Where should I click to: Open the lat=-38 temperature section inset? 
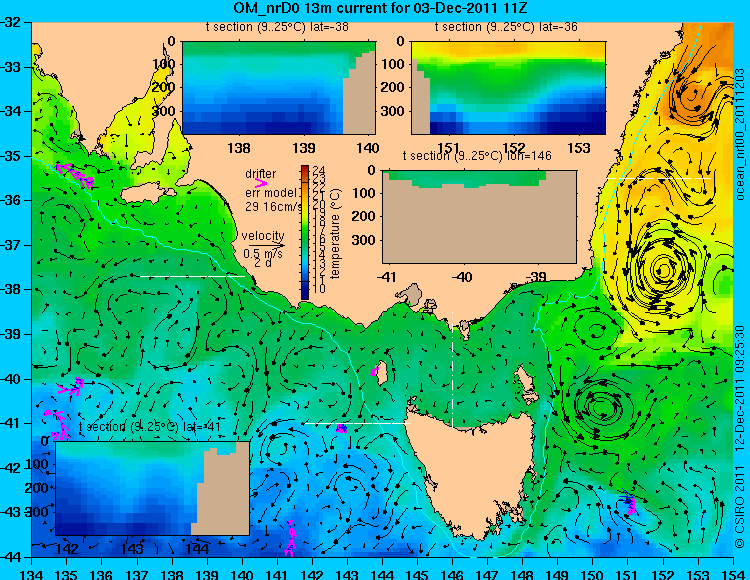279,88
